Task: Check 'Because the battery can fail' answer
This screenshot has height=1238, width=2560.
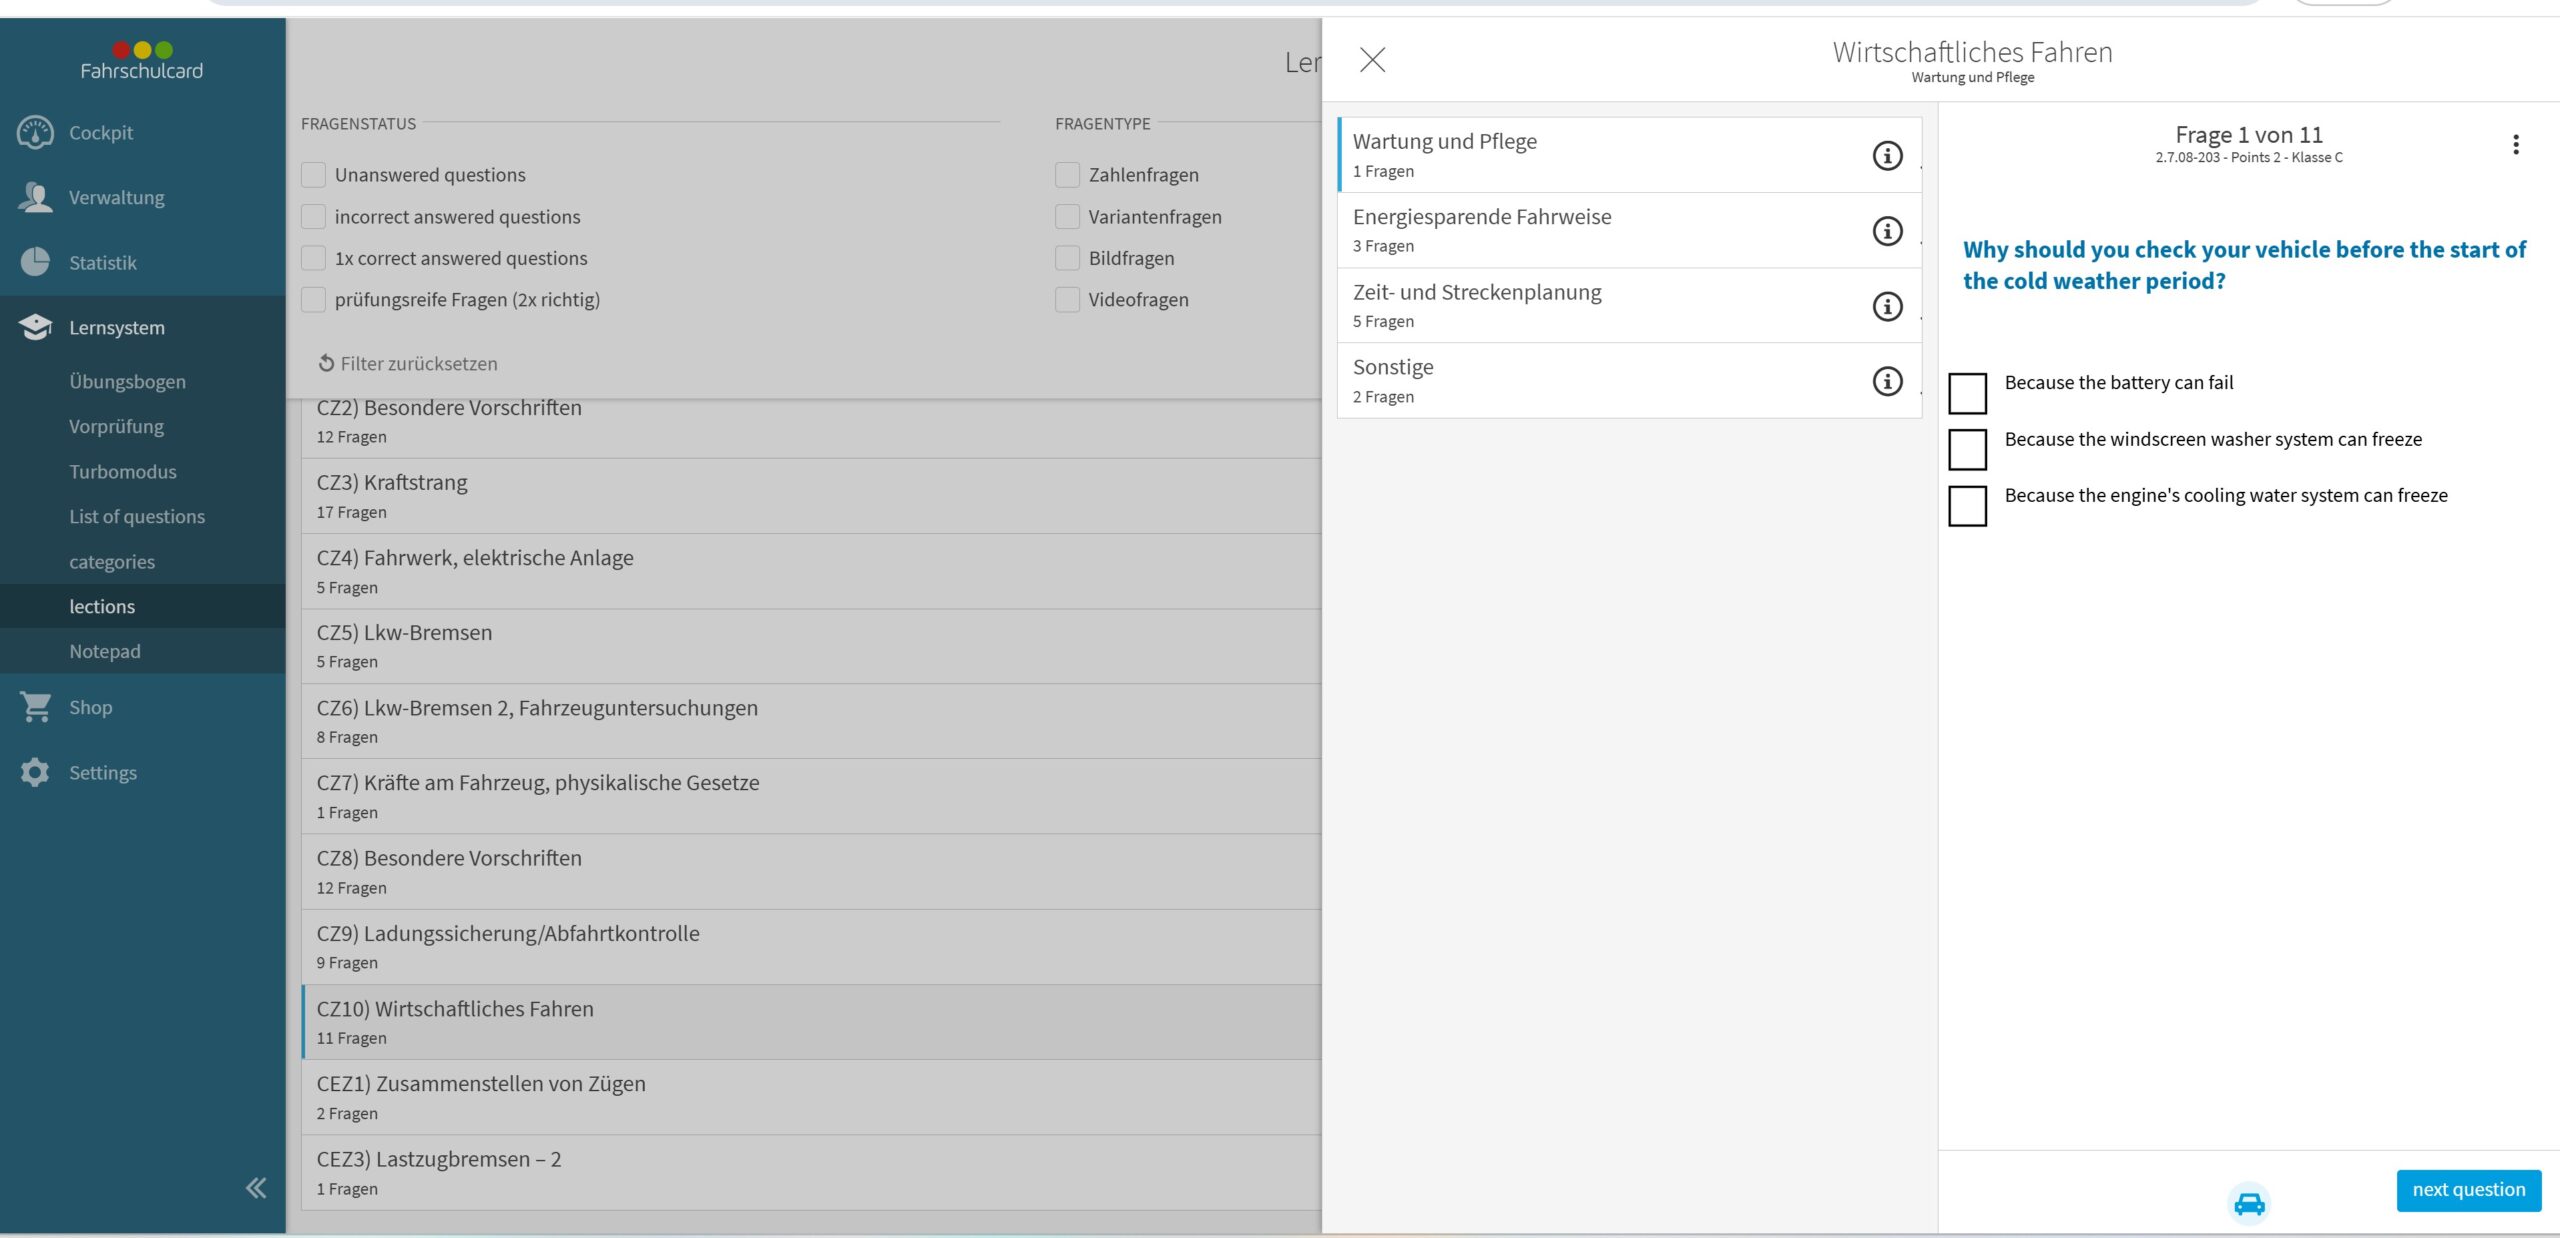Action: tap(1967, 393)
